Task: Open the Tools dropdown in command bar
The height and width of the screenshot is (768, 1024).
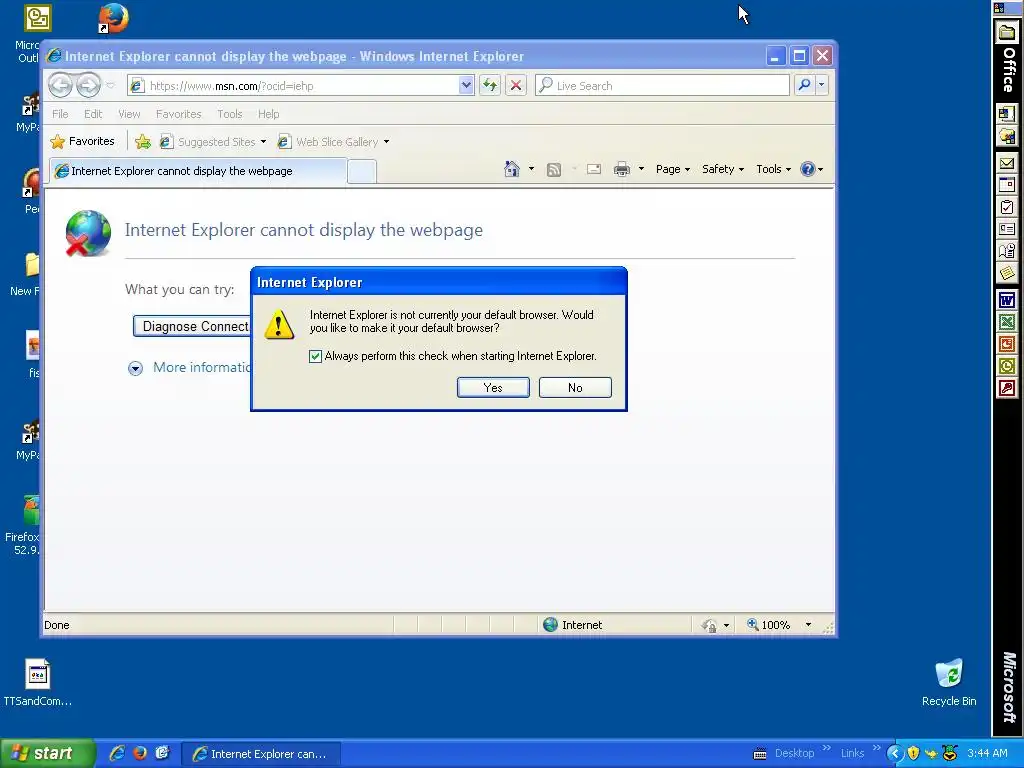Action: pyautogui.click(x=773, y=169)
